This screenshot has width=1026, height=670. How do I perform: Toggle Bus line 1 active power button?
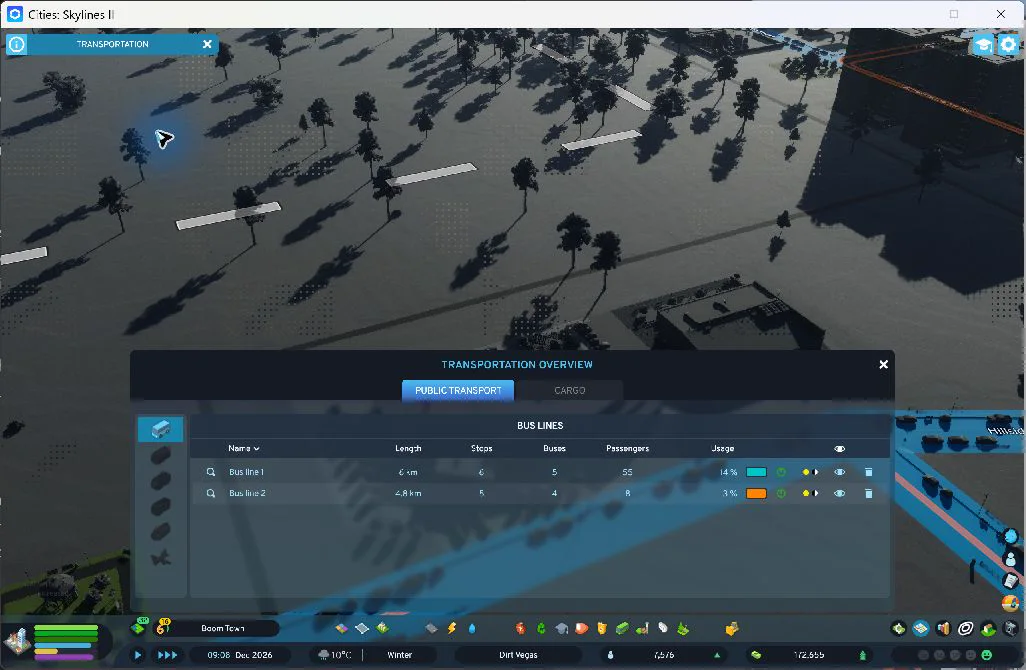[x=781, y=472]
